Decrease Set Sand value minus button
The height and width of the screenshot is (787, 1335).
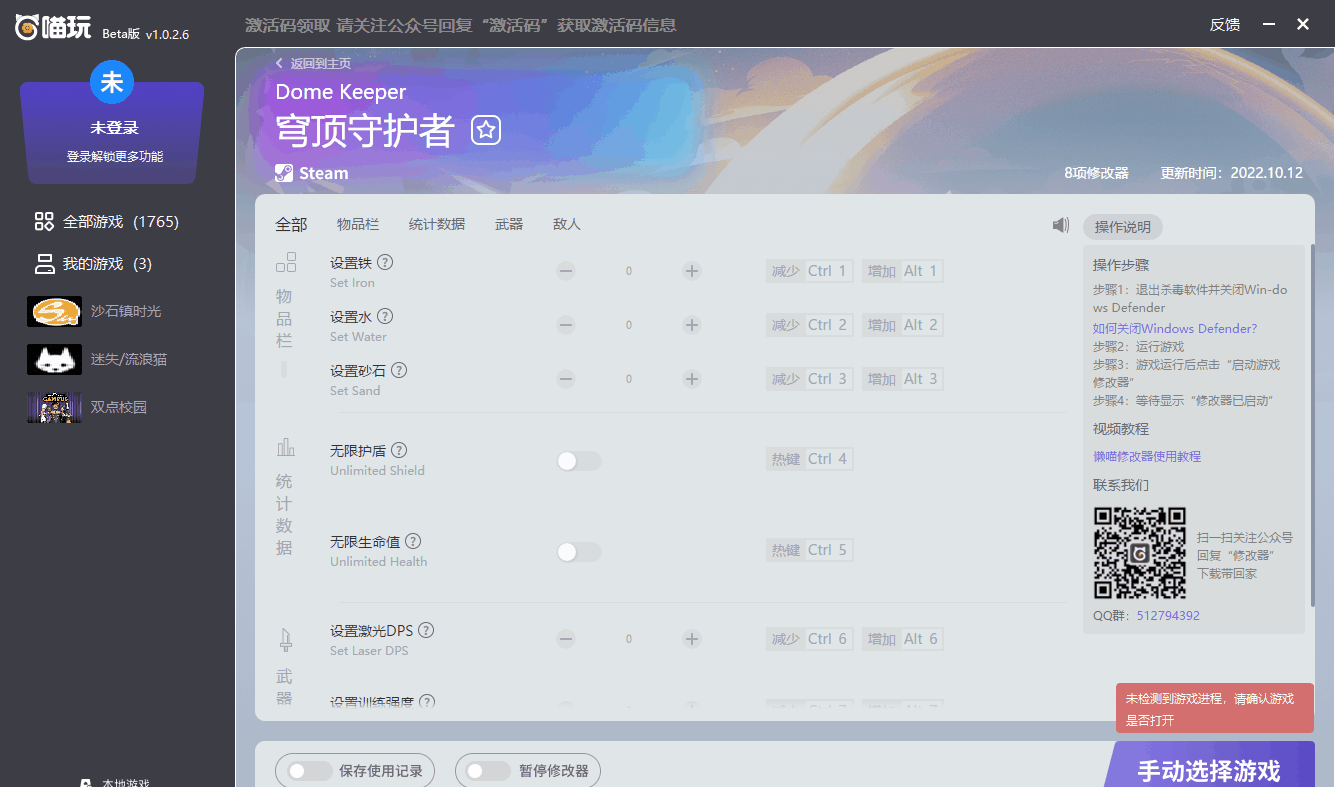point(566,379)
